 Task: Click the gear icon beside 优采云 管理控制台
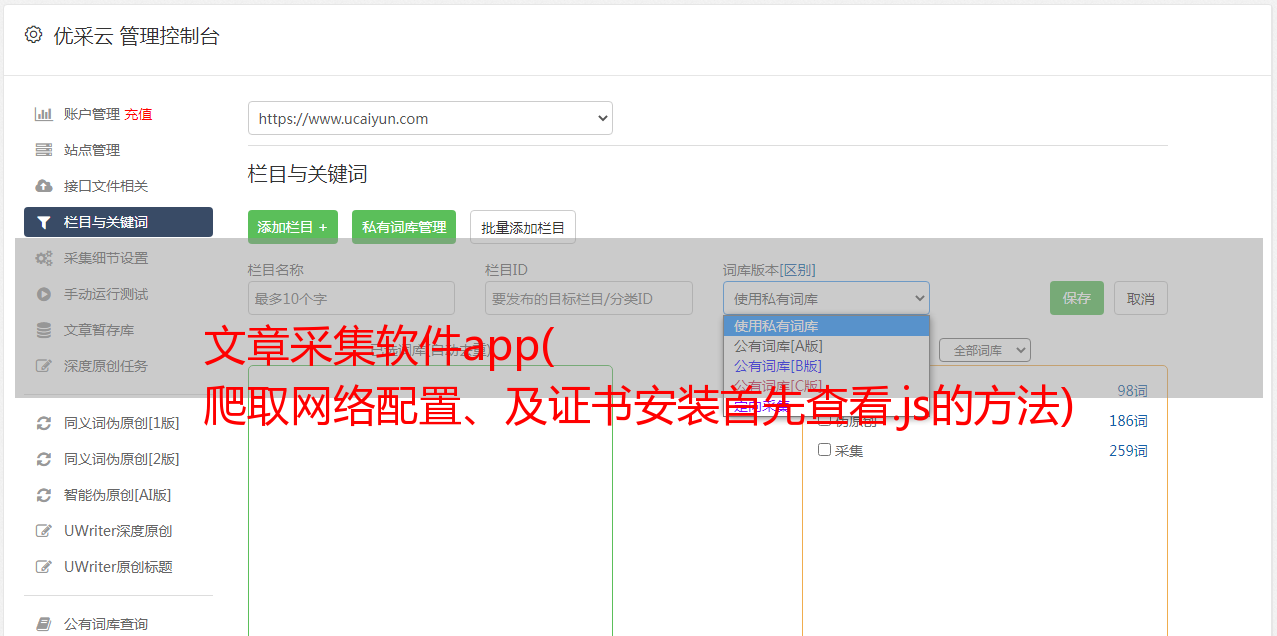click(x=33, y=35)
